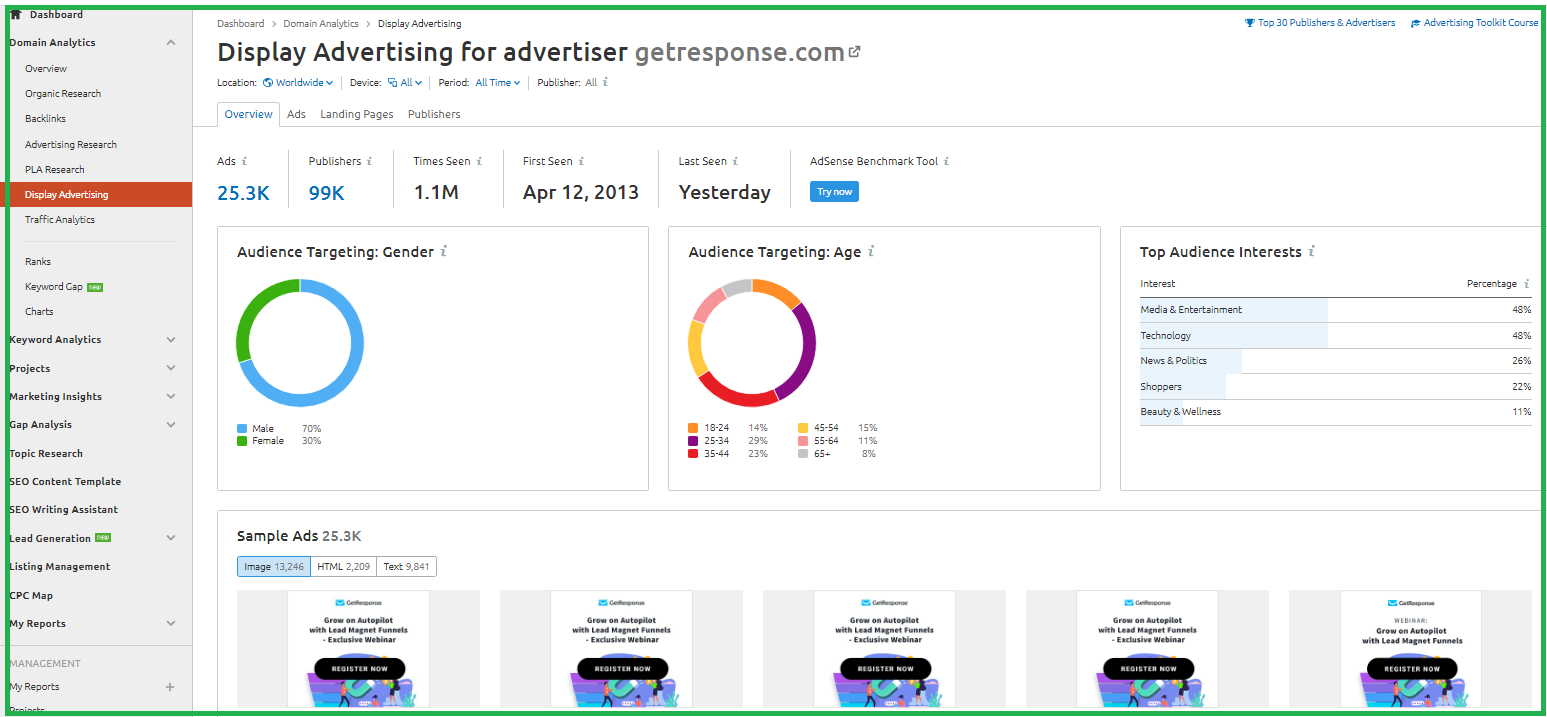Click the Beauty & Wellness interest row
Viewport: 1547px width, 717px height.
tap(1336, 412)
